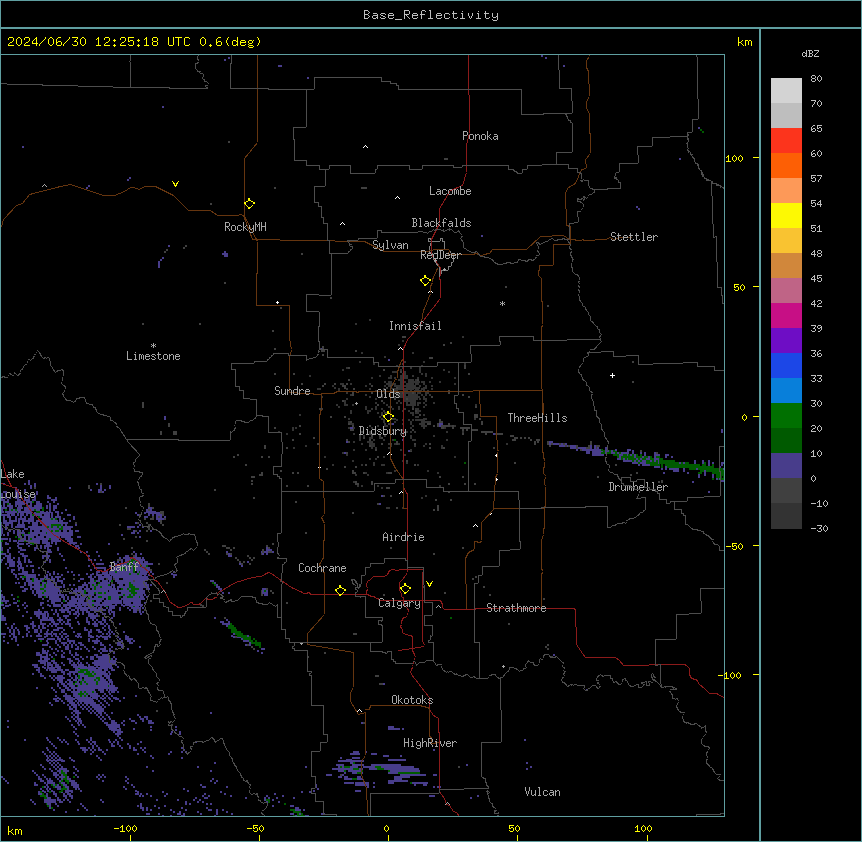Select the ThreeHills city label
862x842 pixels.
(537, 418)
